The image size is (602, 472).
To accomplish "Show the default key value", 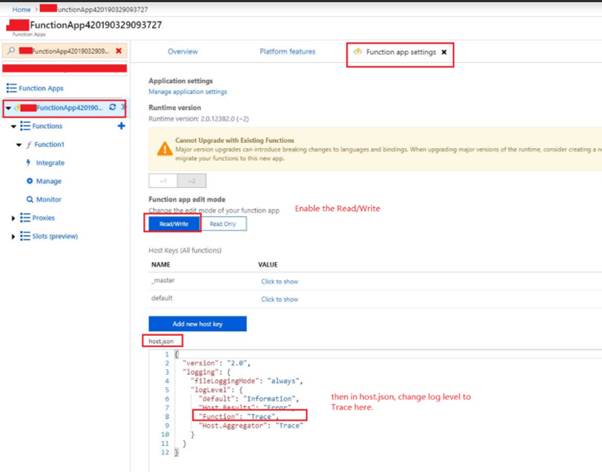I will 280,299.
